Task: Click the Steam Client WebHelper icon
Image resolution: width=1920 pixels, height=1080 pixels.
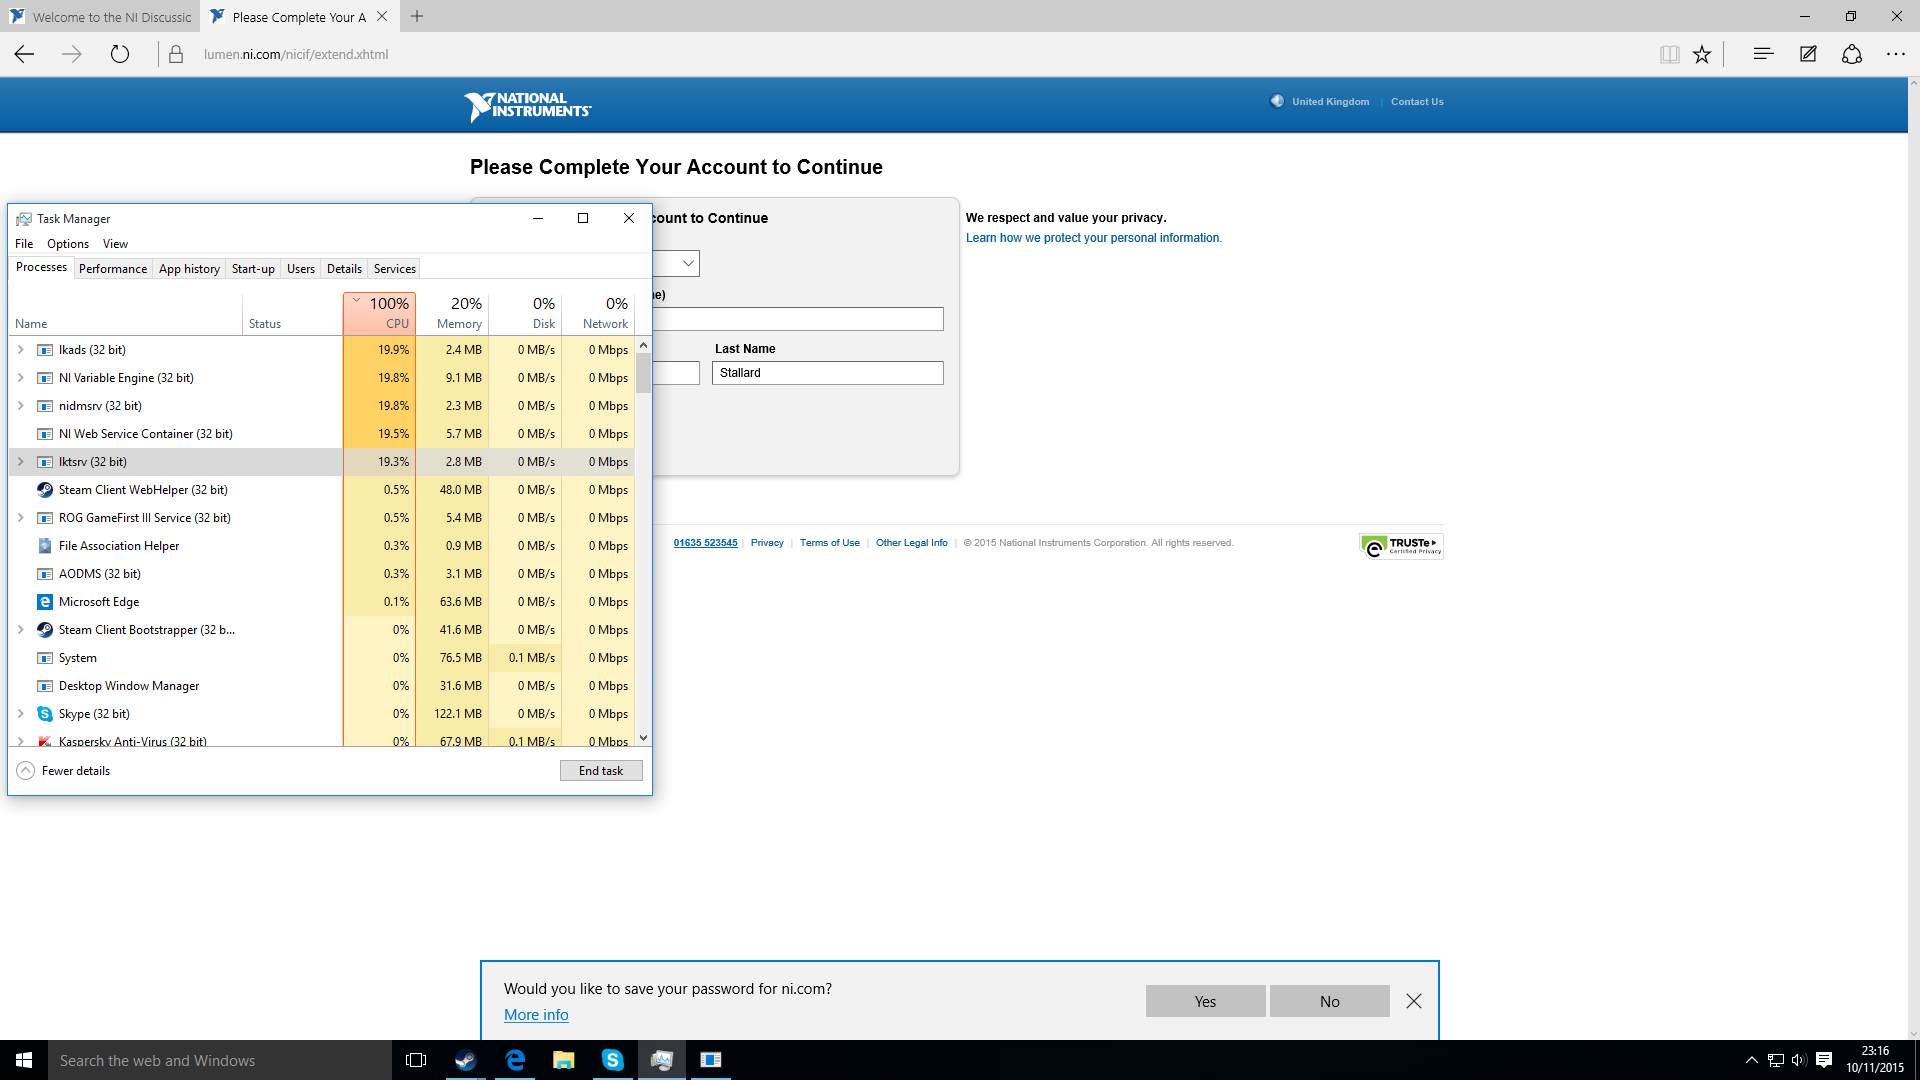Action: pos(45,489)
